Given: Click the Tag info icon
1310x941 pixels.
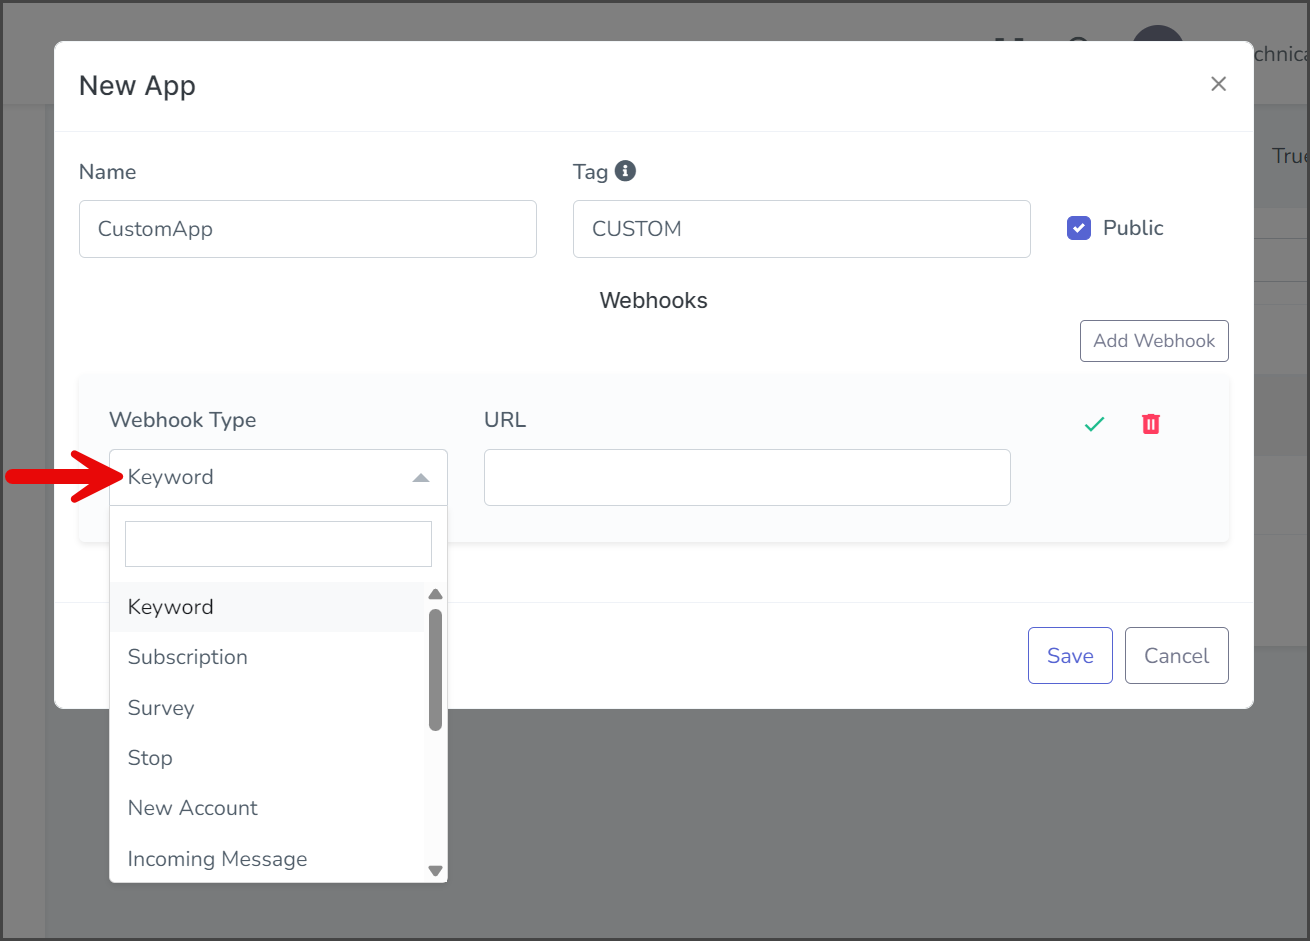Looking at the screenshot, I should pos(625,171).
